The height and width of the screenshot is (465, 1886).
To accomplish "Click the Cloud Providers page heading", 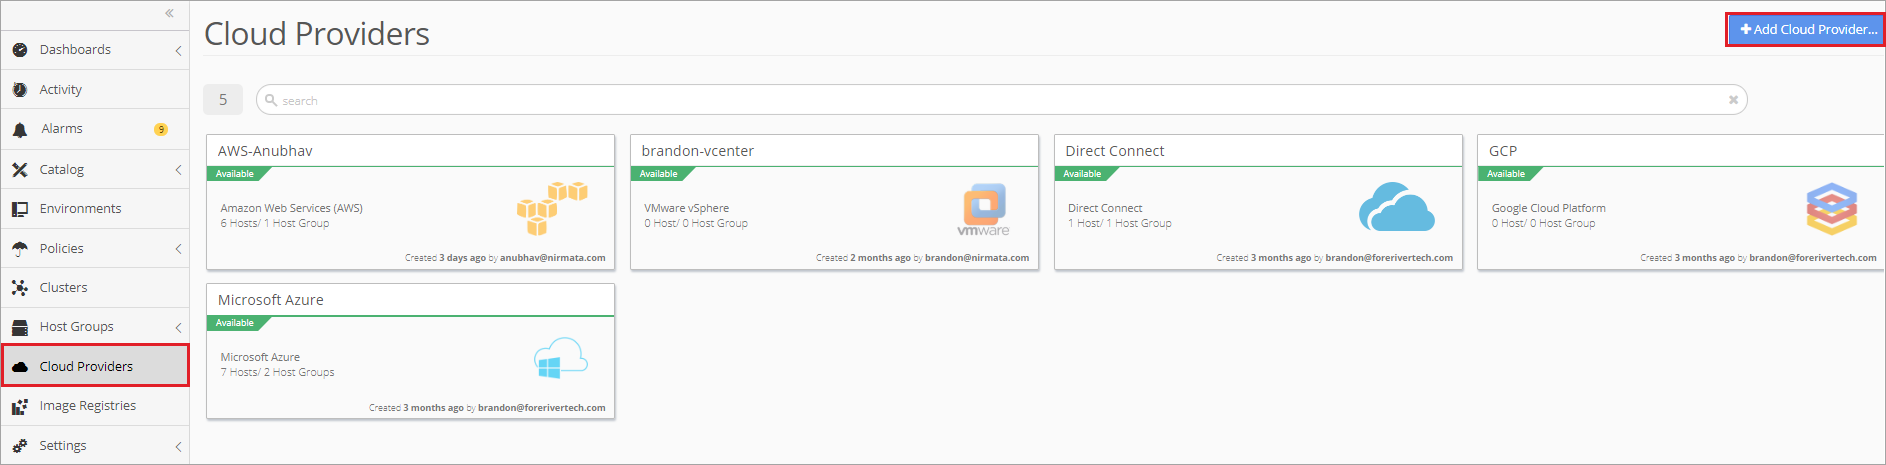I will pos(317,34).
